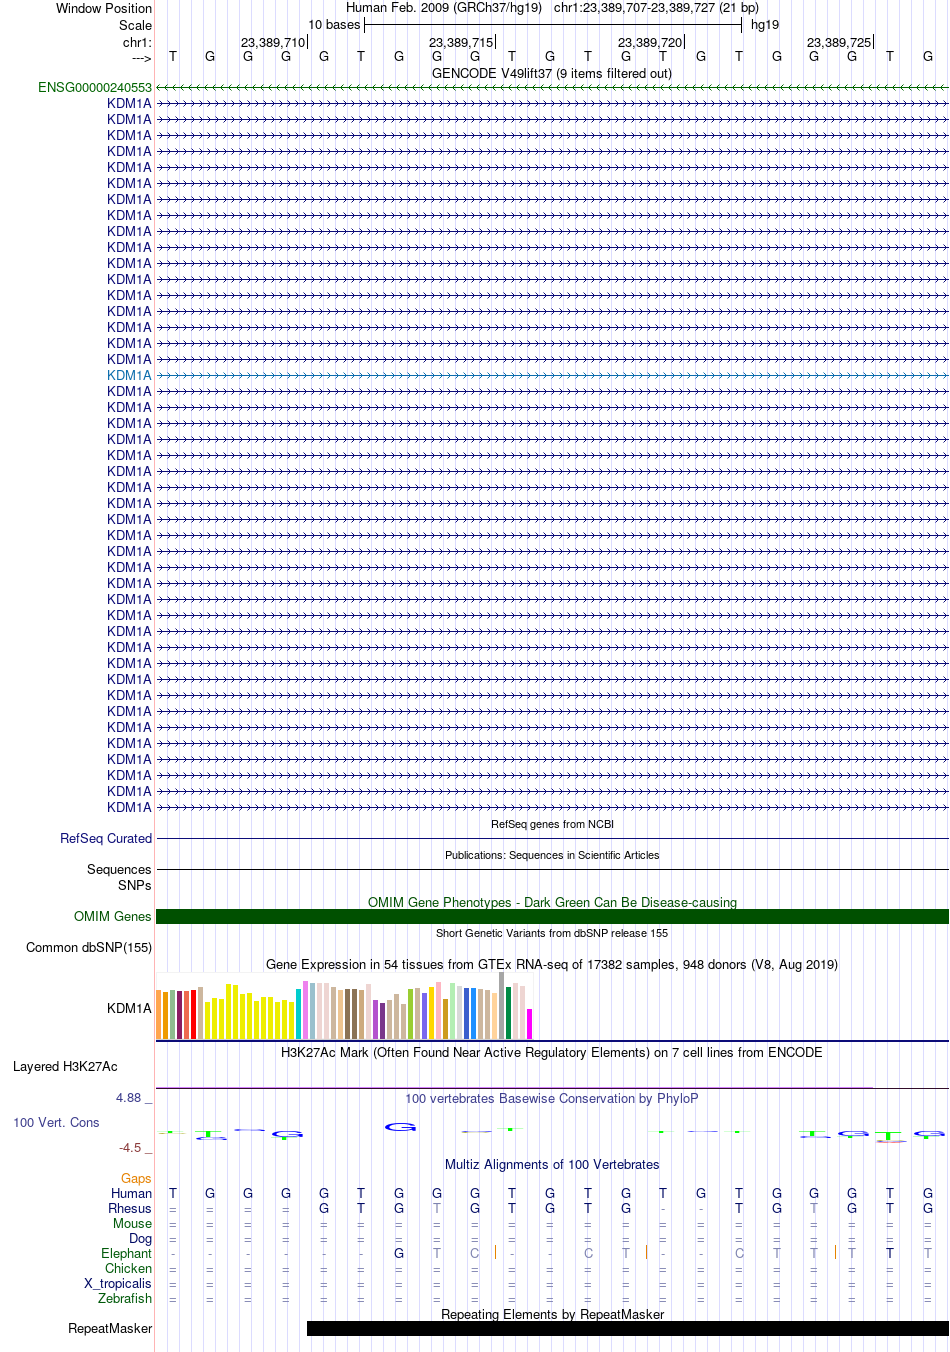Click the Mouse species label

click(x=133, y=1224)
